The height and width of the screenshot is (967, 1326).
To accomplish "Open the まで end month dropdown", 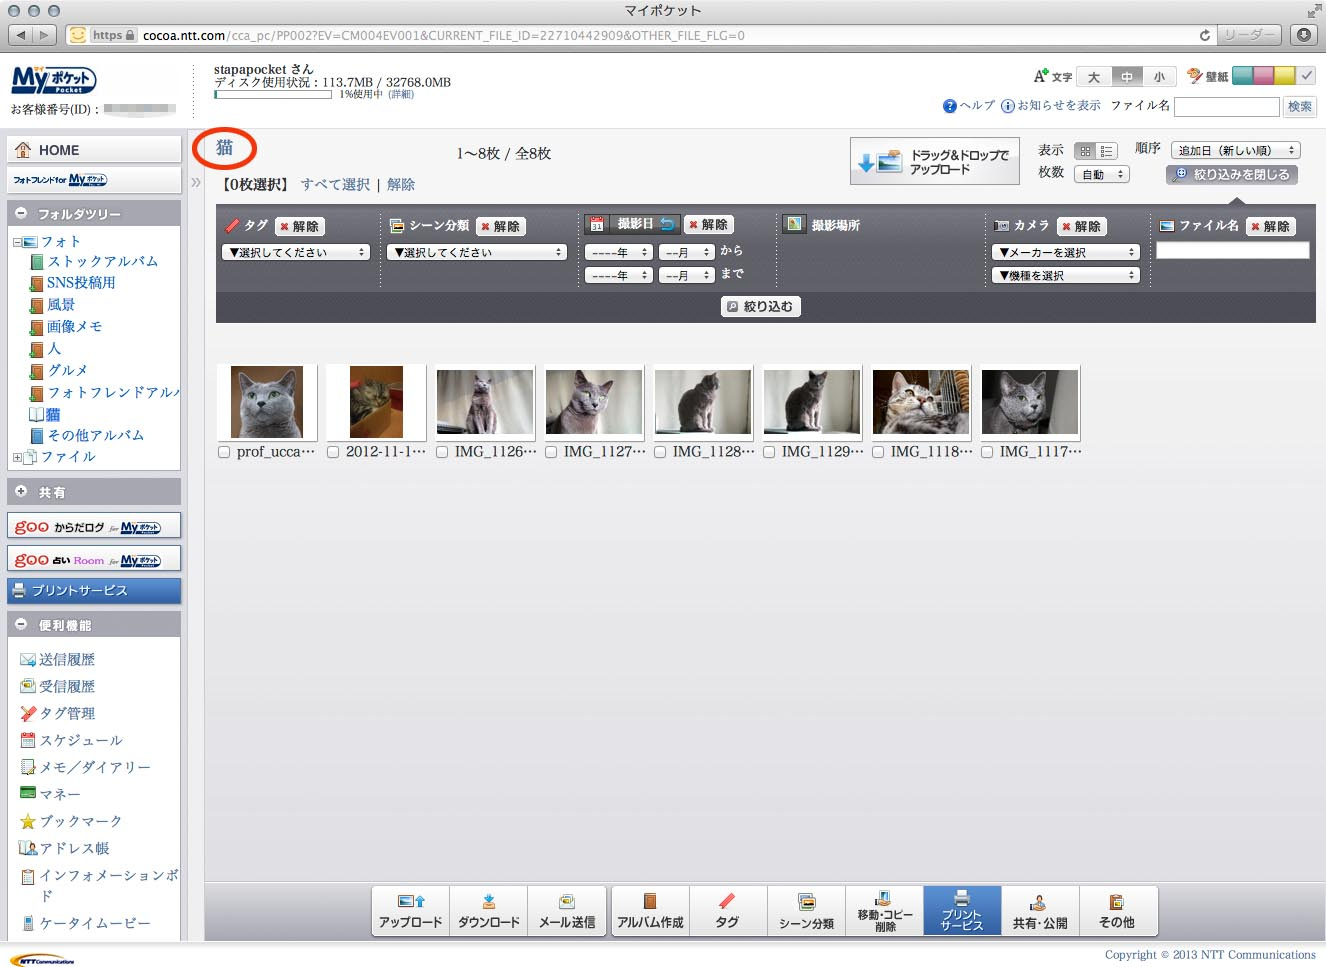I will (x=687, y=276).
